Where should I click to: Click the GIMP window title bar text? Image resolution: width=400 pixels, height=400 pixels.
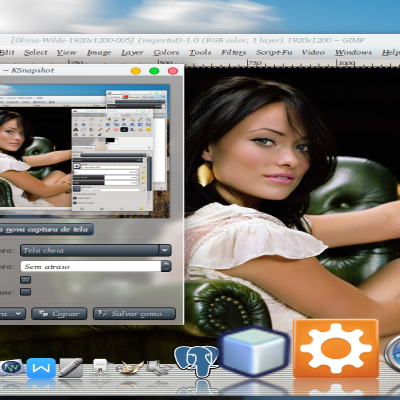(x=188, y=40)
